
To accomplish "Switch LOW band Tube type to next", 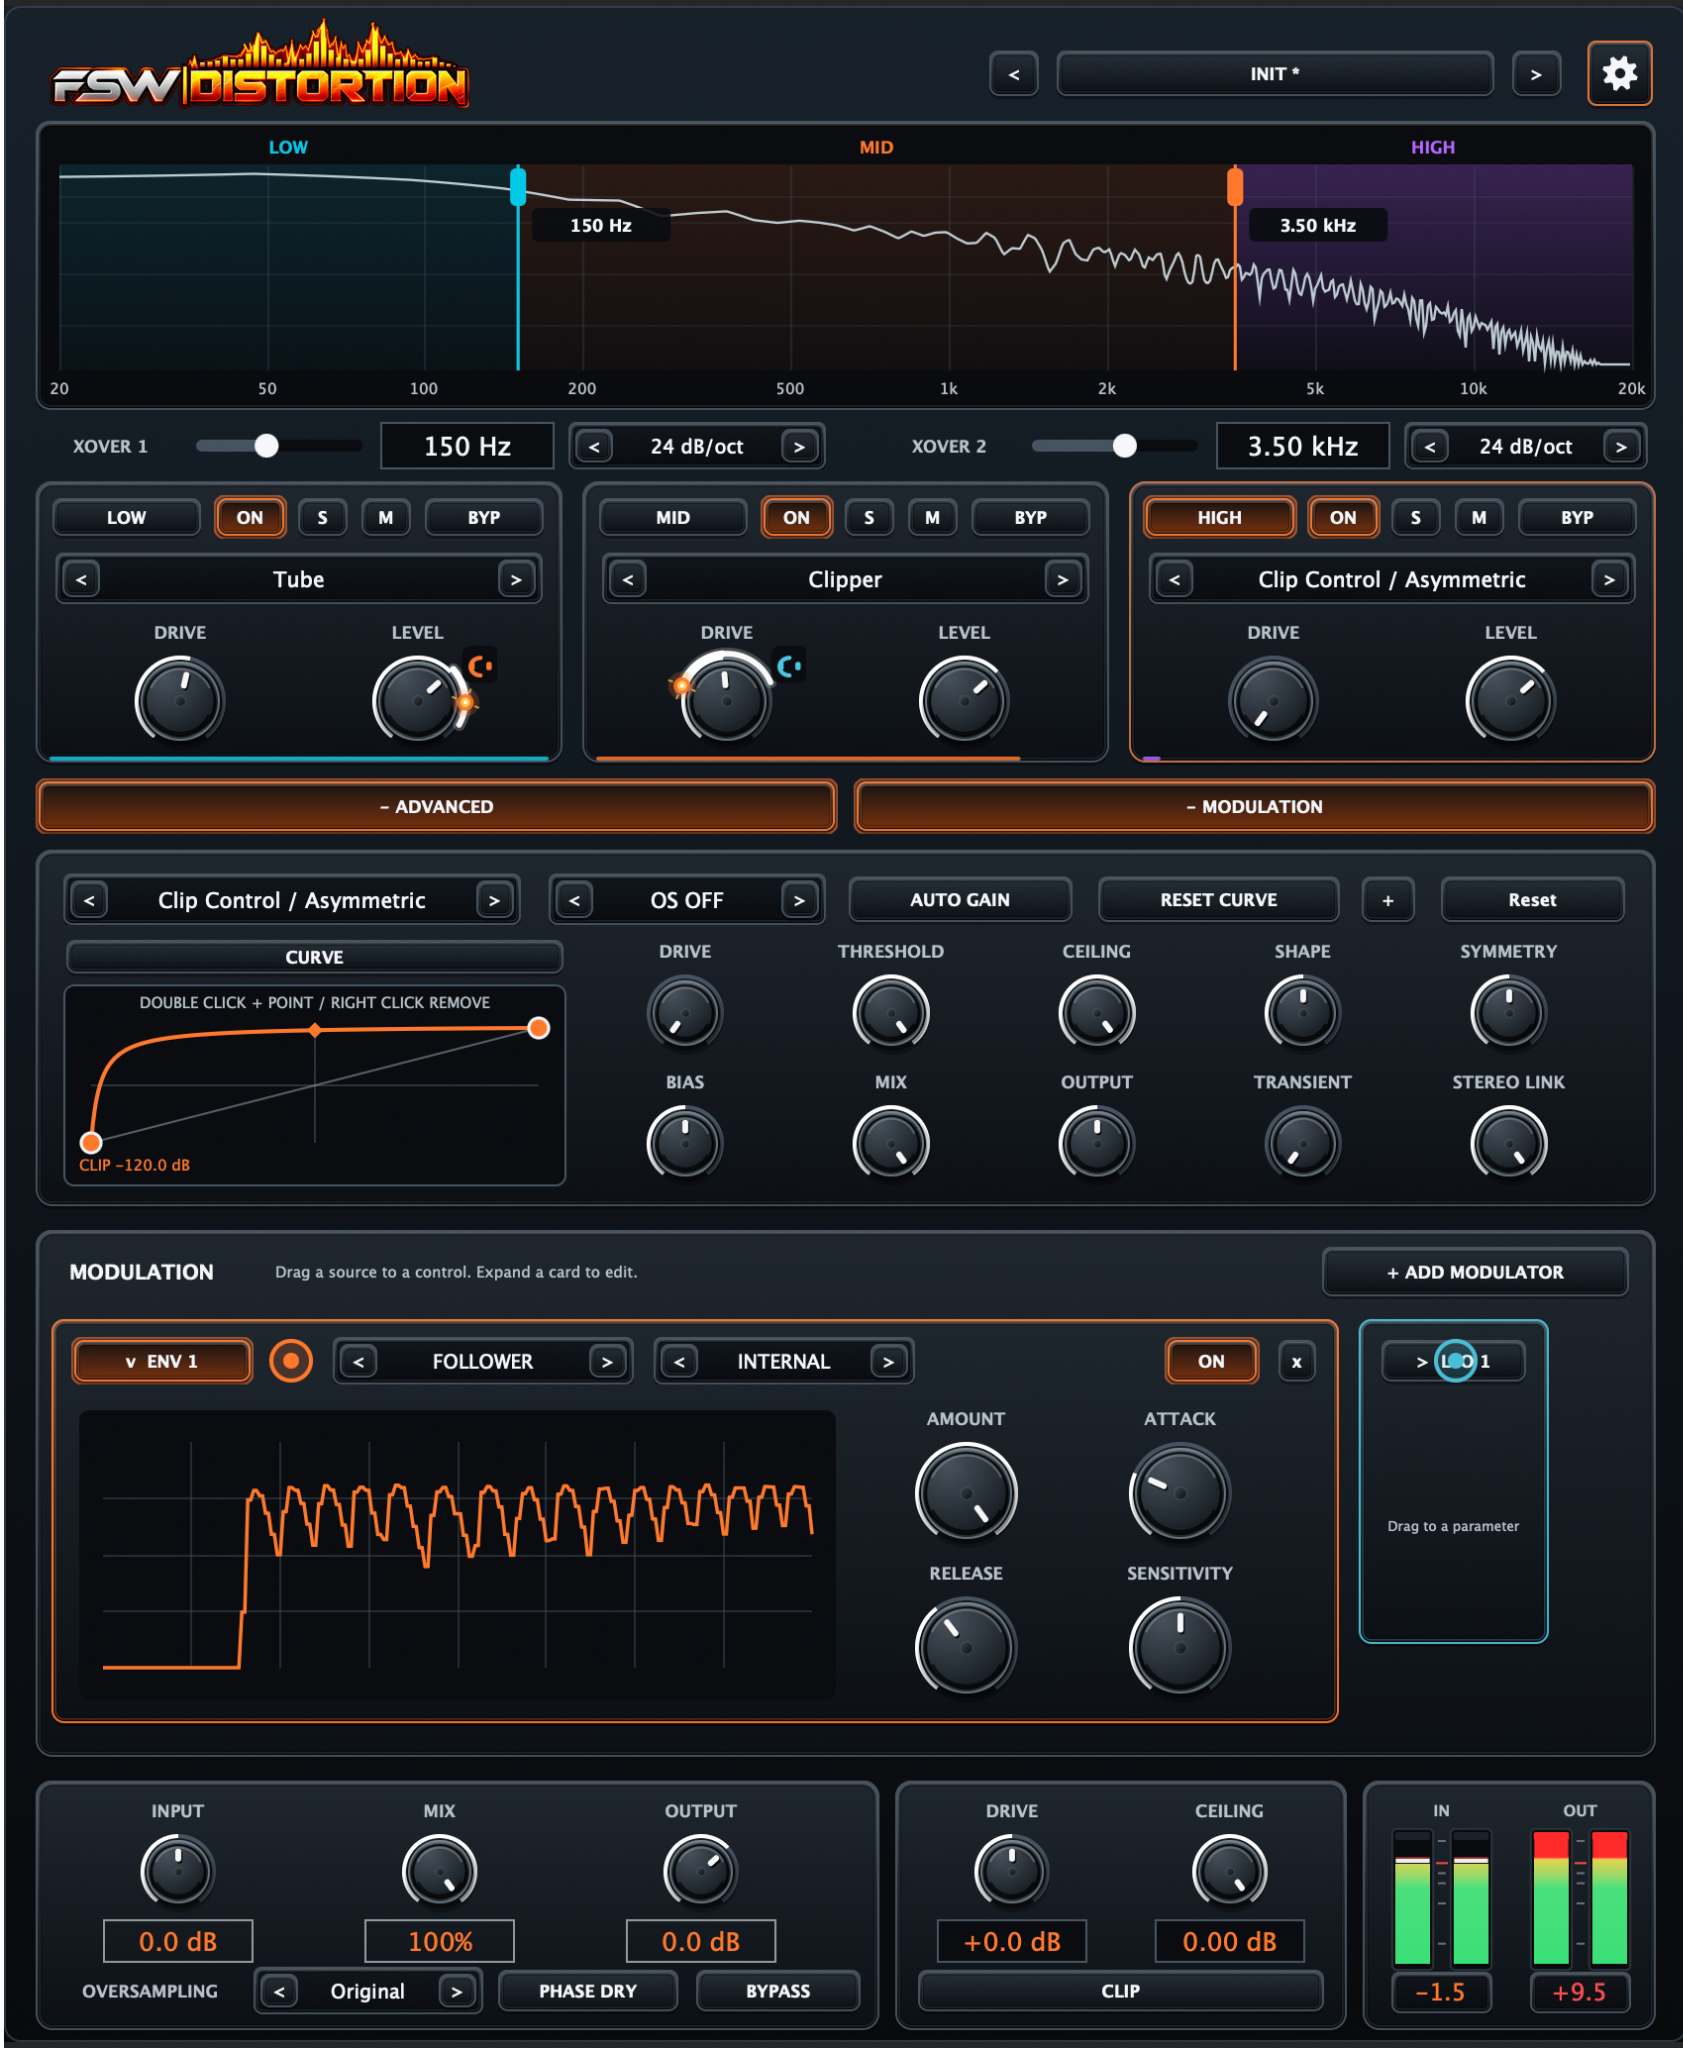I will [516, 580].
